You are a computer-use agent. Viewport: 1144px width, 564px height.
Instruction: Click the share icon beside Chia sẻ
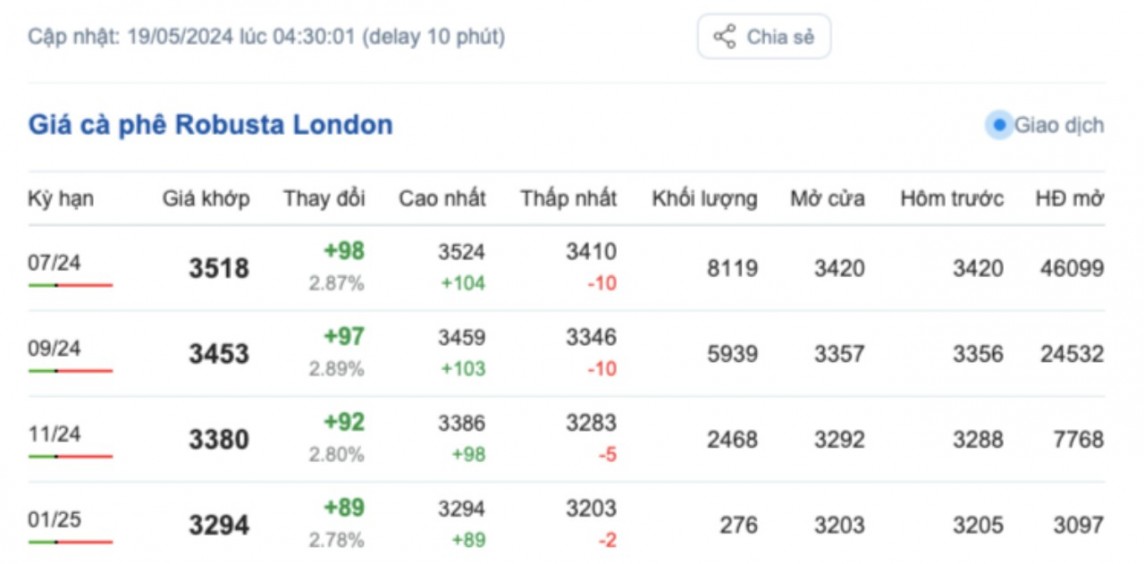(x=724, y=37)
